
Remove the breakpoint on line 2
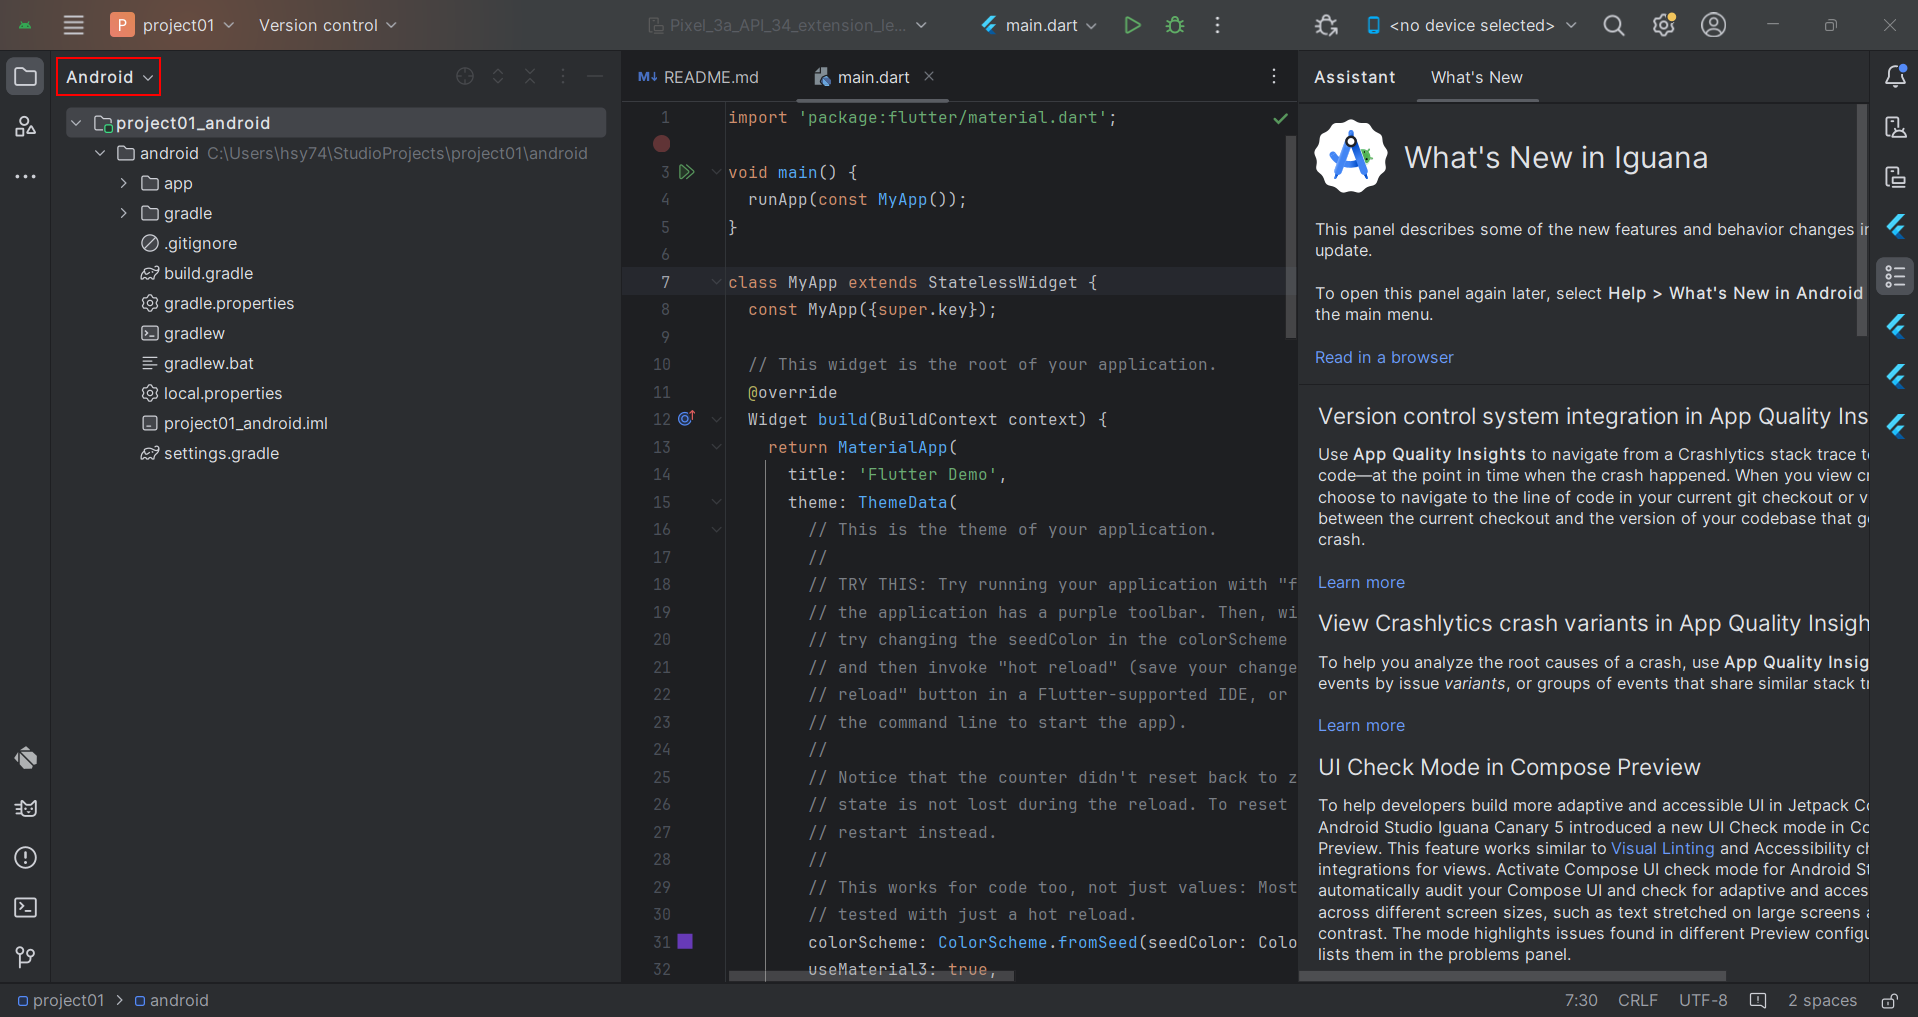662,144
